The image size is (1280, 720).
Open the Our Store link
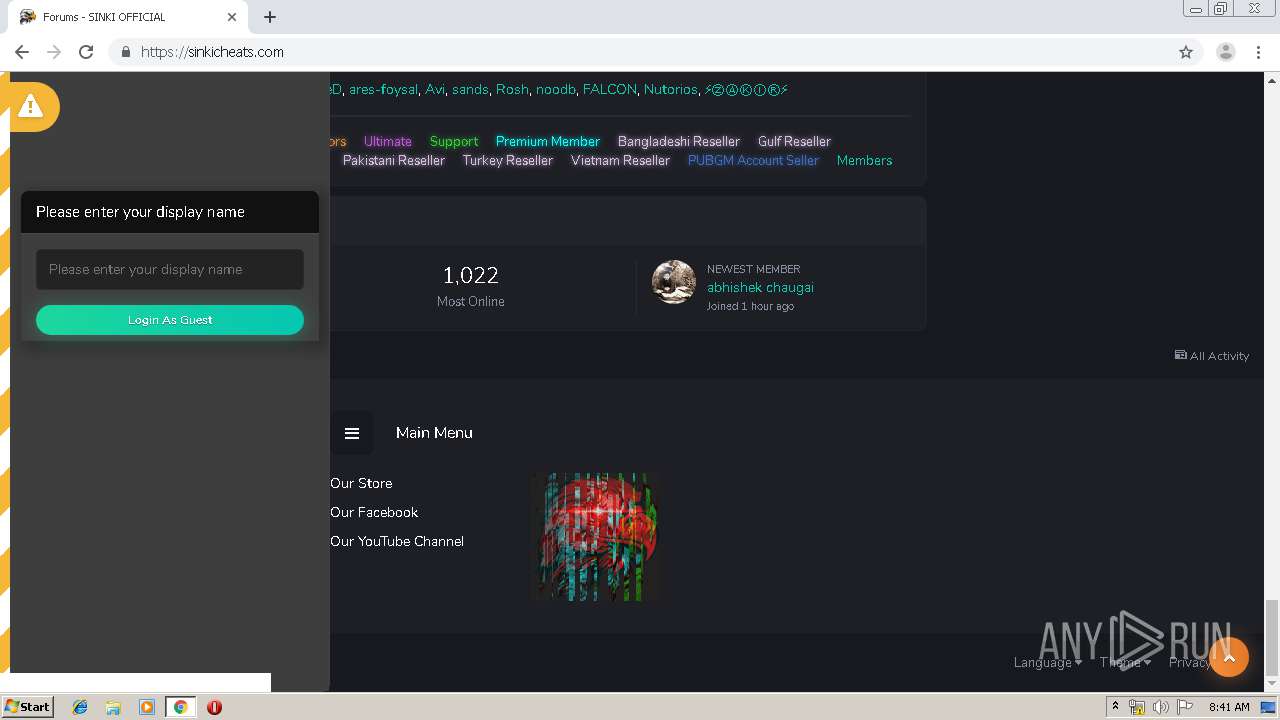pyautogui.click(x=361, y=483)
